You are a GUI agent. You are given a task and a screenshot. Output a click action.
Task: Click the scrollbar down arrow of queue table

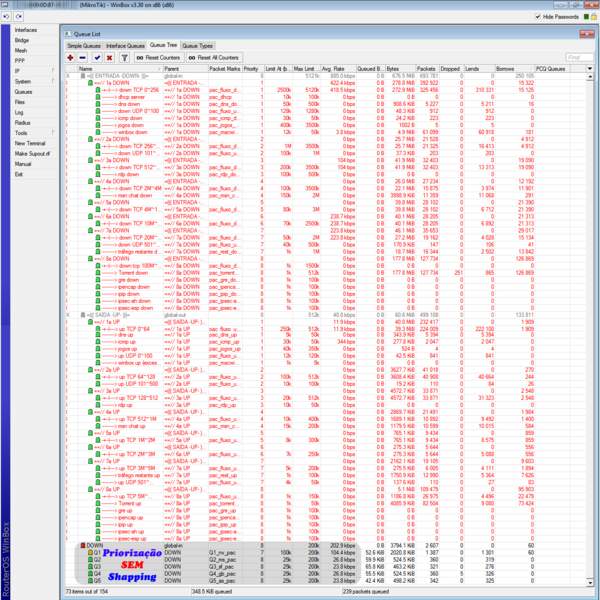click(590, 582)
